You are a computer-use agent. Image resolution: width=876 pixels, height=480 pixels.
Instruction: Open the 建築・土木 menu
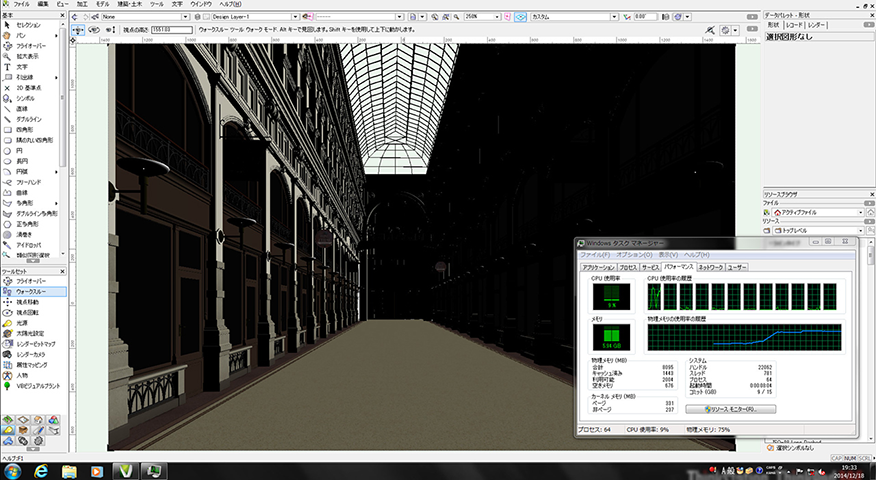point(129,4)
